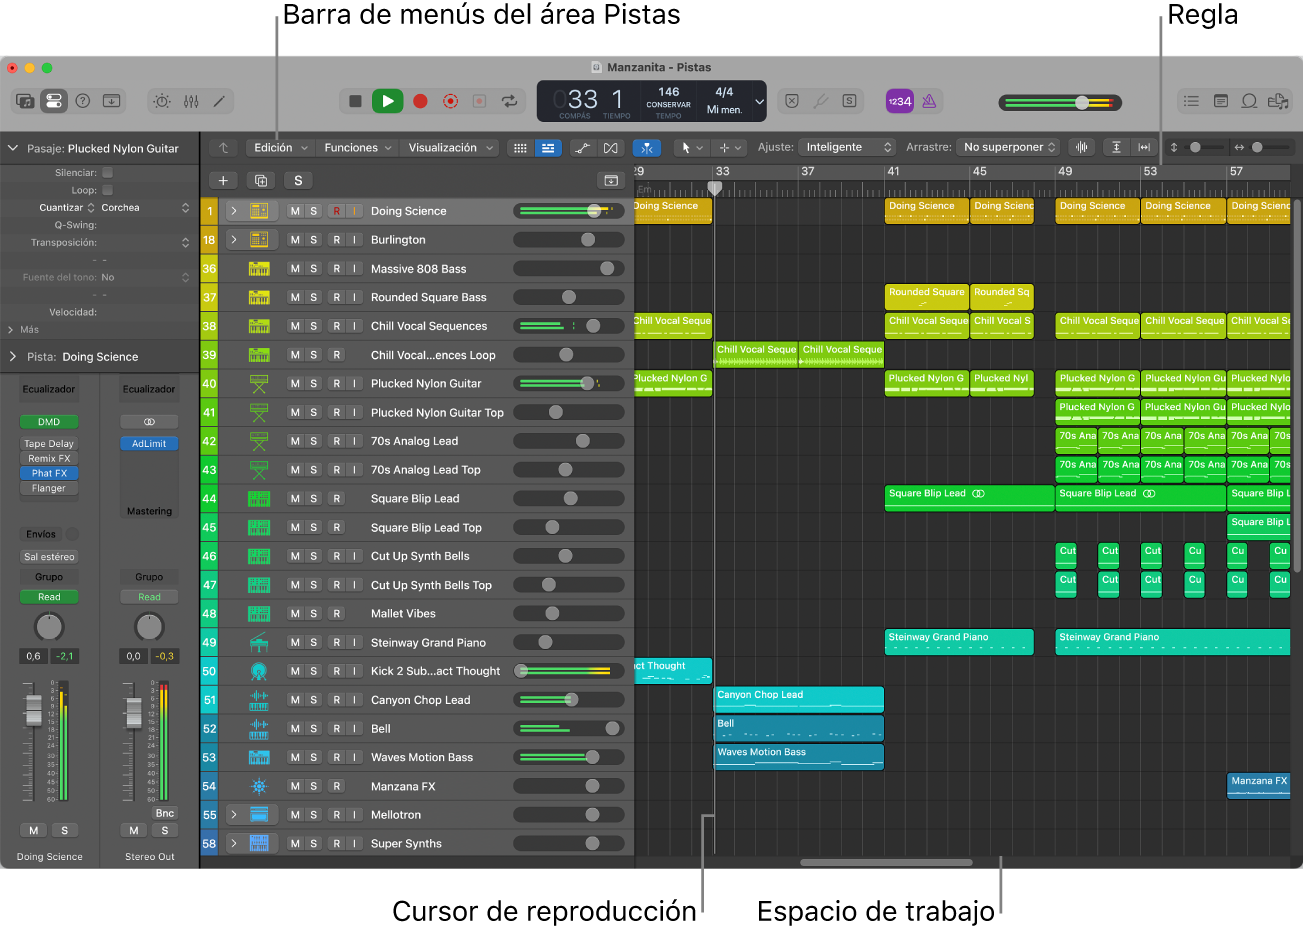Screen dimensions: 1303x931
Task: Toggle the metronome click icon
Action: click(929, 101)
